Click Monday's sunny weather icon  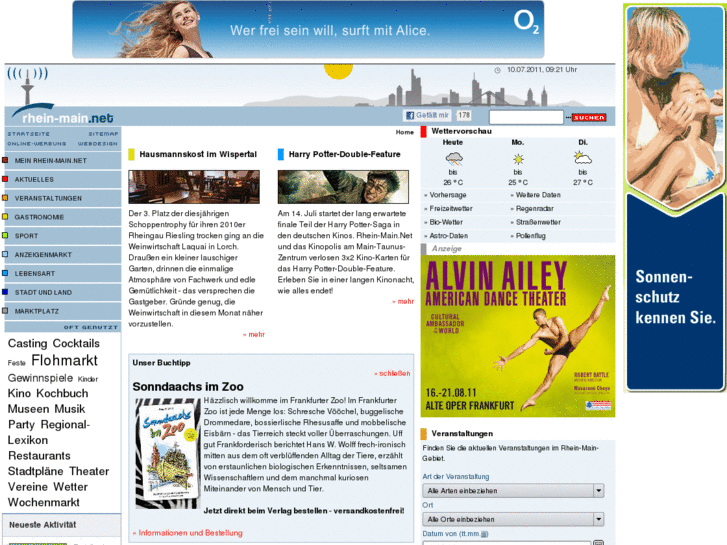(518, 160)
